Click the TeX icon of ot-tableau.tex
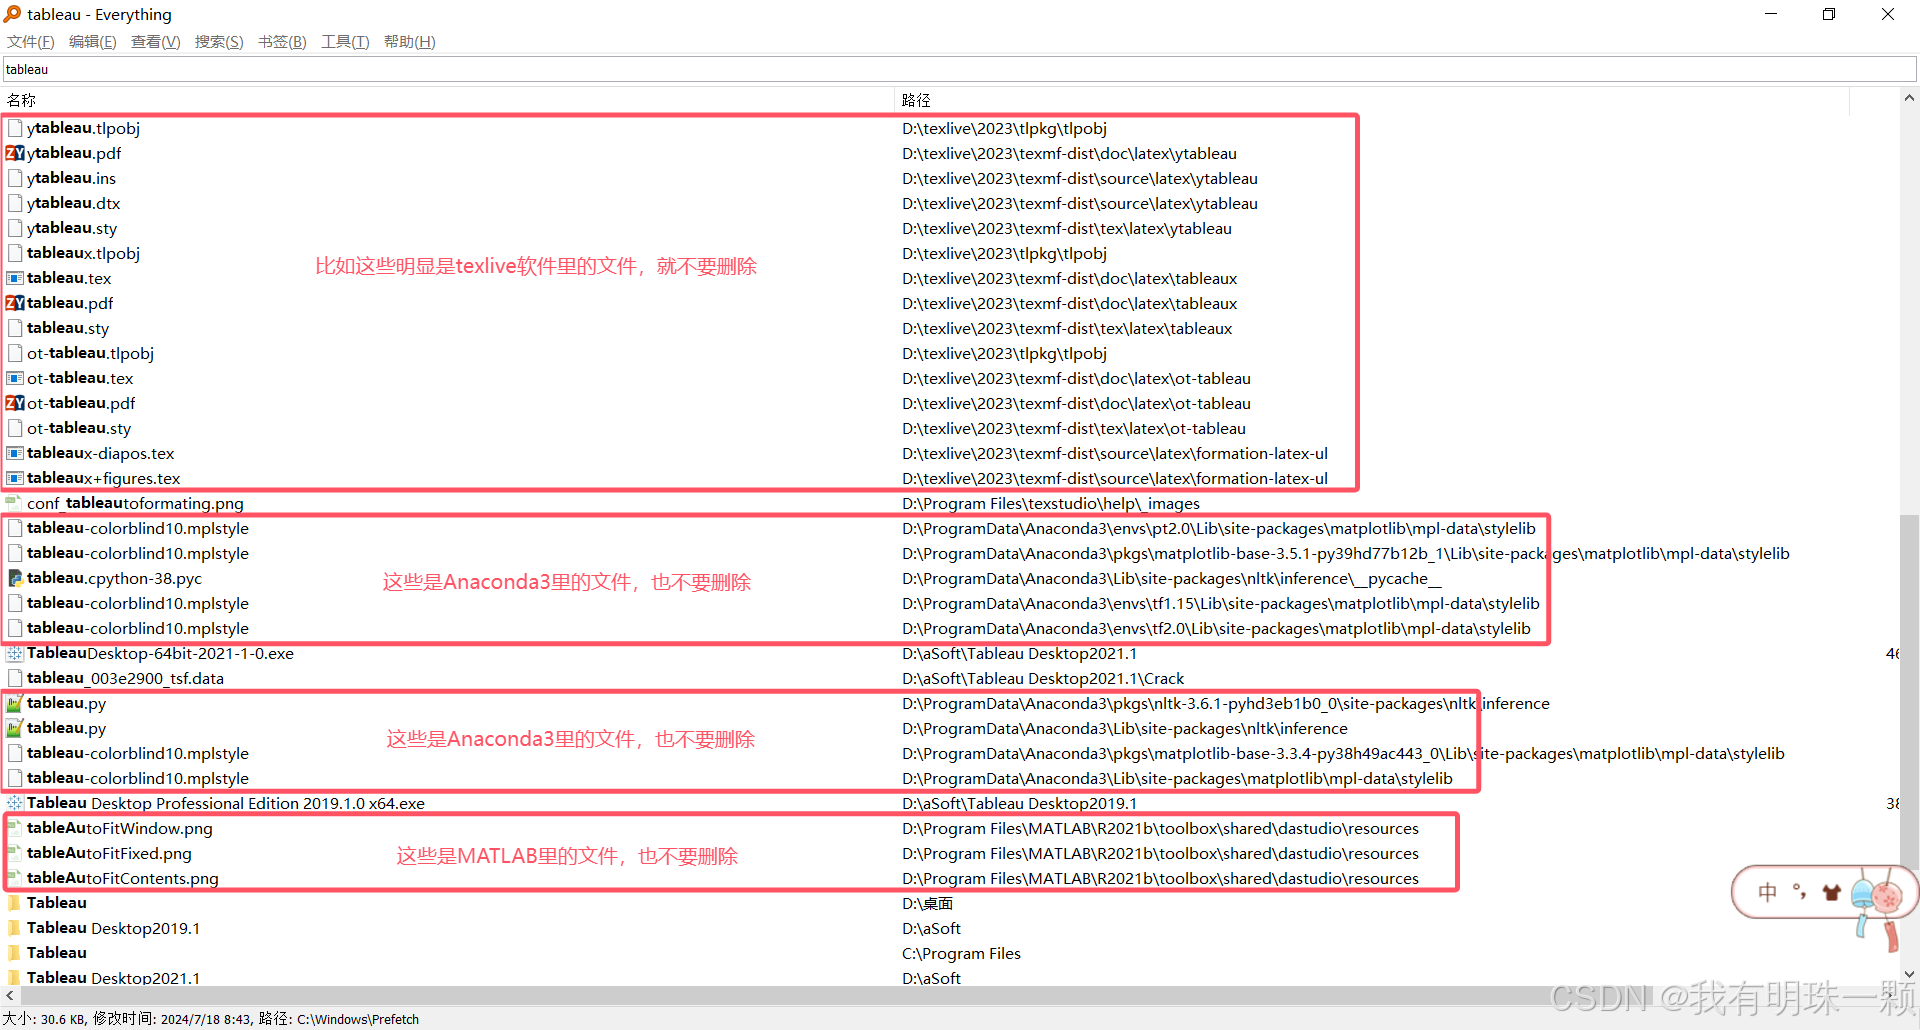This screenshot has height=1030, width=1920. [x=15, y=378]
